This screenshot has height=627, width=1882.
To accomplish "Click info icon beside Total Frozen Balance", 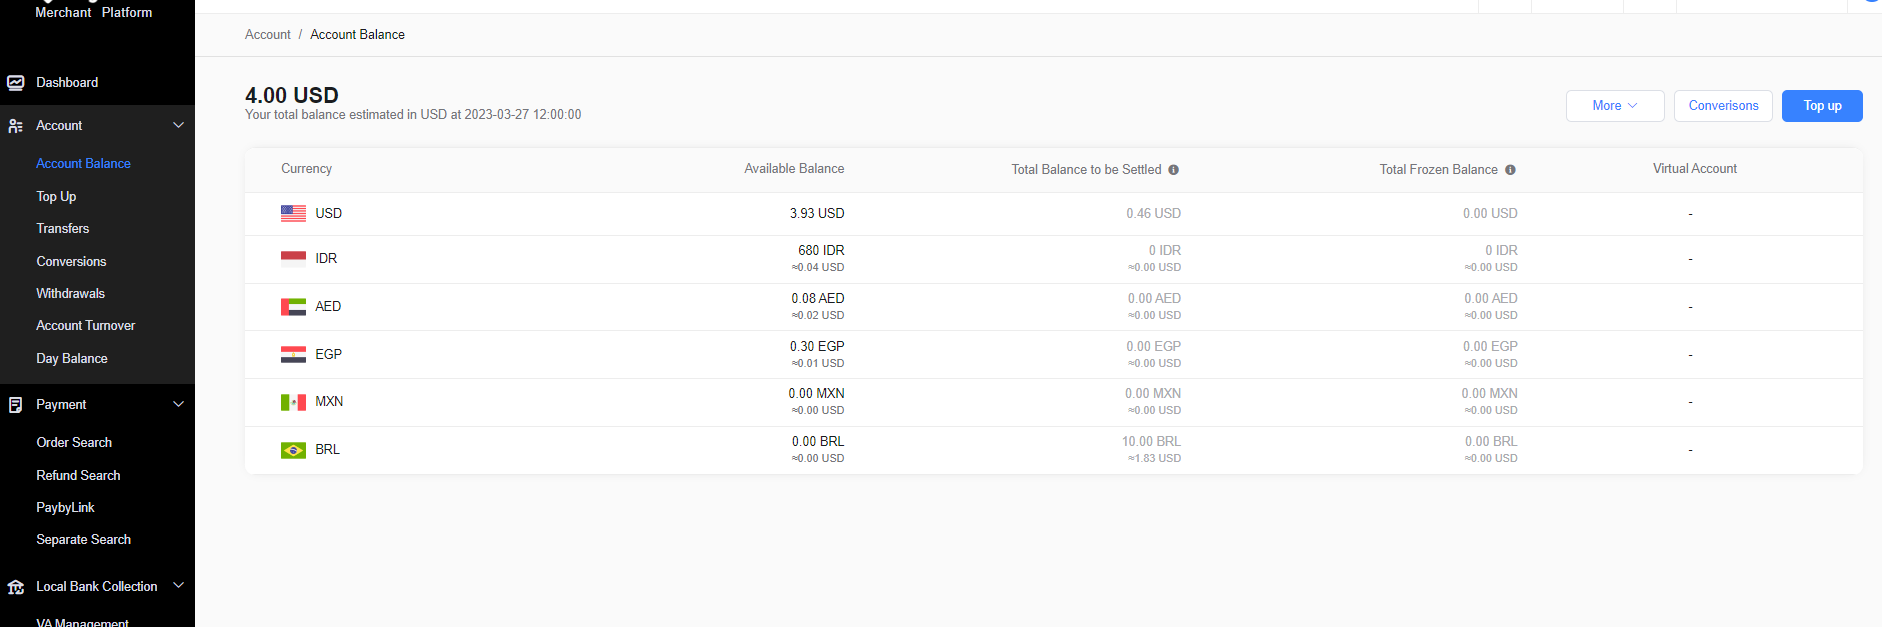I will (1510, 170).
